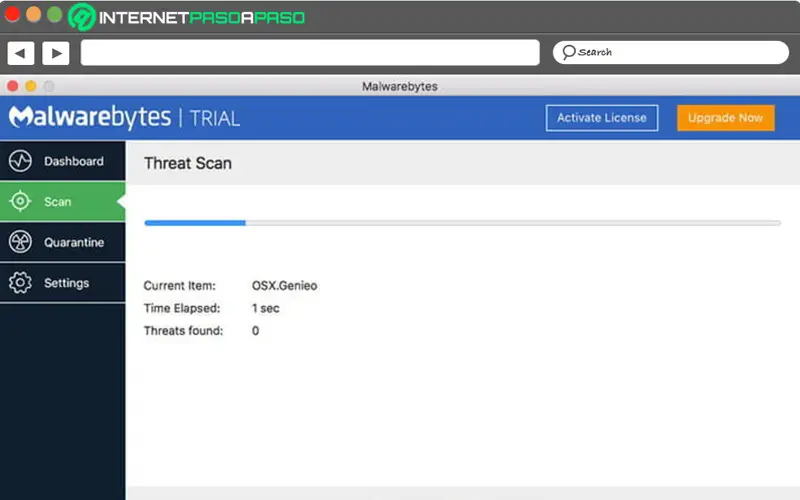Click the forward arrow browser button
800x500 pixels.
56,53
